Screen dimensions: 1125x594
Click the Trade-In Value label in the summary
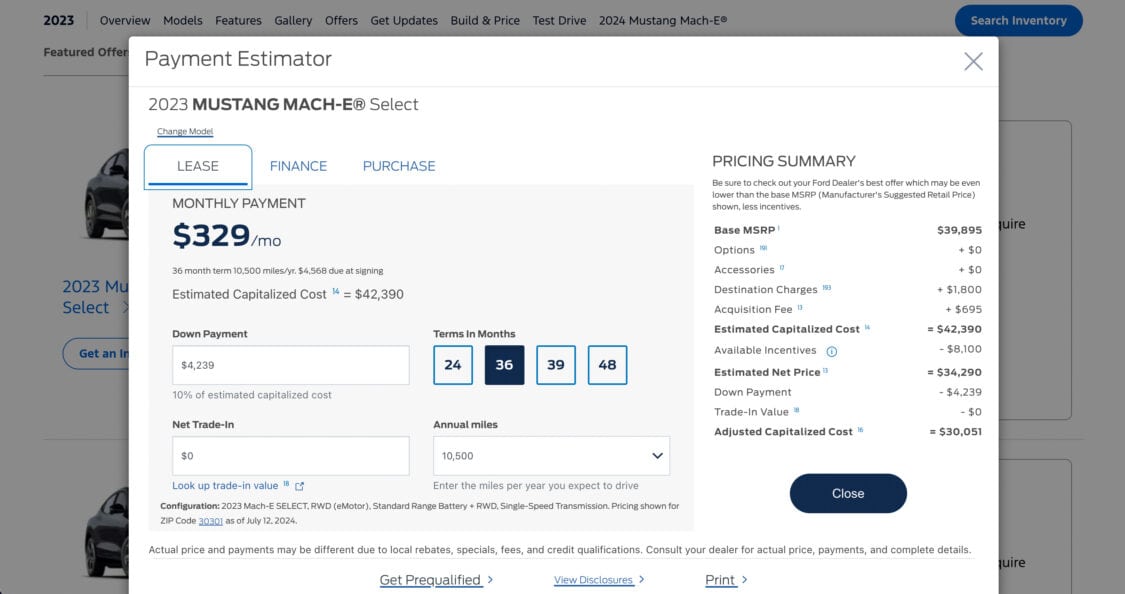click(751, 412)
